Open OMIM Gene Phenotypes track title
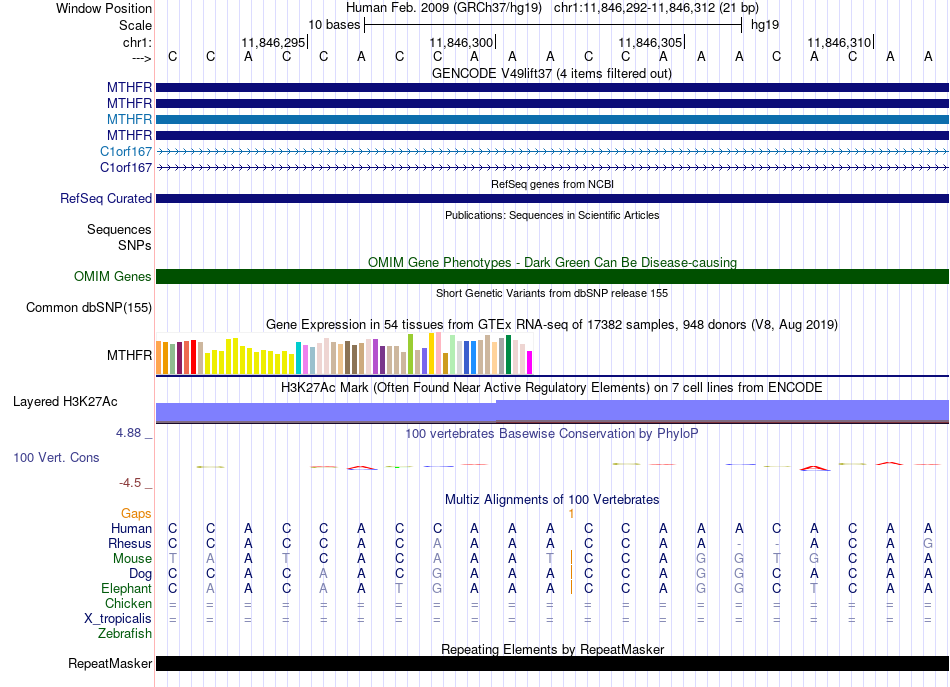950x687 pixels. tap(552, 262)
